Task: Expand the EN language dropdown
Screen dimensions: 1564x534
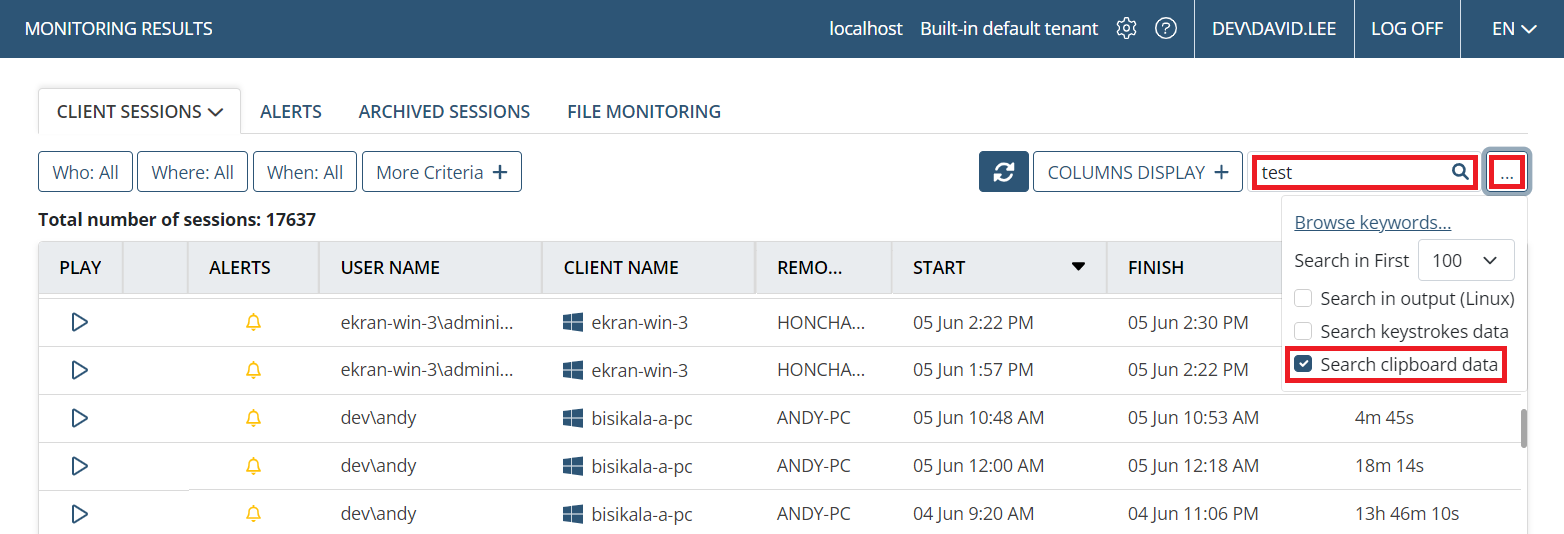Action: click(x=1513, y=29)
